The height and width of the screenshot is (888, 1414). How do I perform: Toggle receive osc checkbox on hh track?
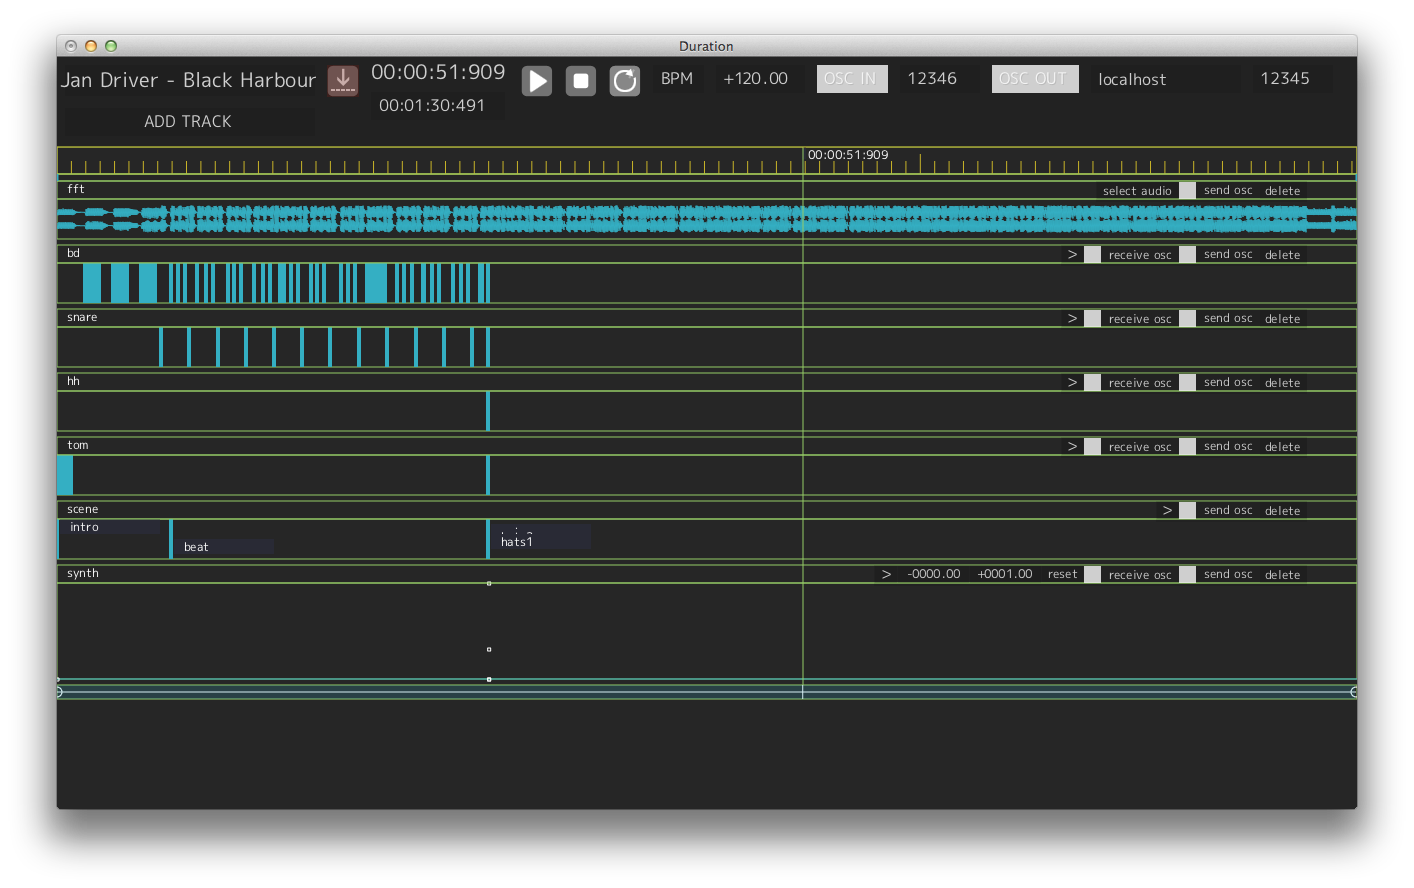[x=1093, y=383]
